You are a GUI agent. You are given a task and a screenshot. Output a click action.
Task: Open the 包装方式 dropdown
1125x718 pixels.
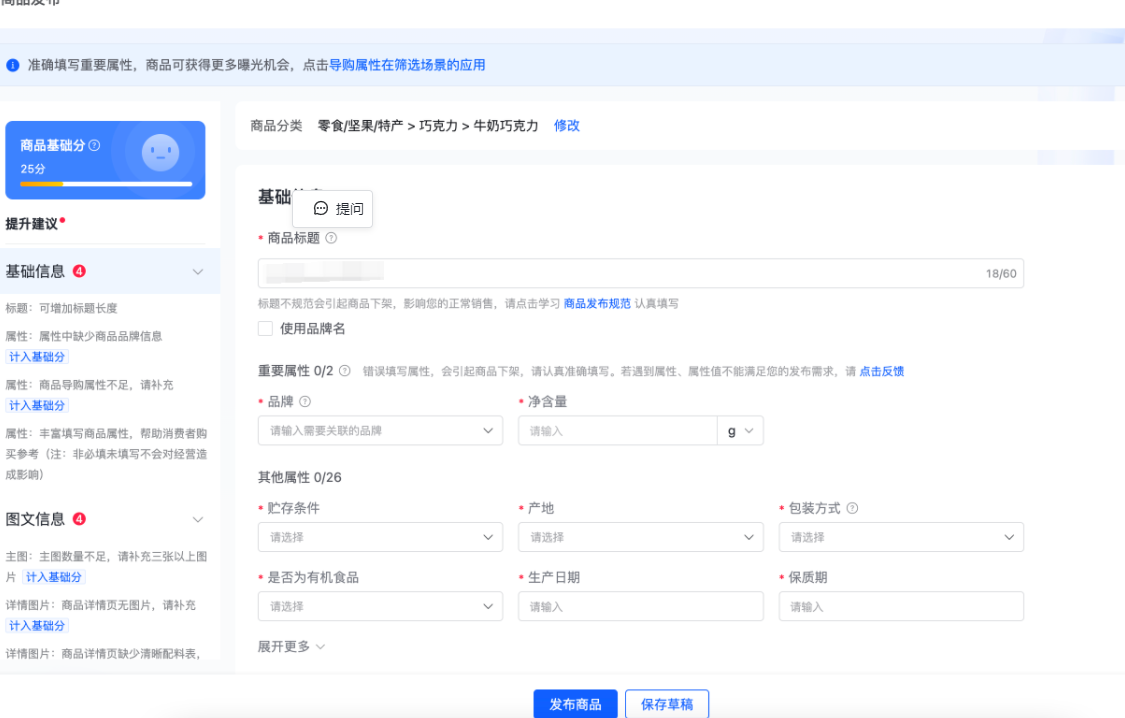click(x=901, y=537)
